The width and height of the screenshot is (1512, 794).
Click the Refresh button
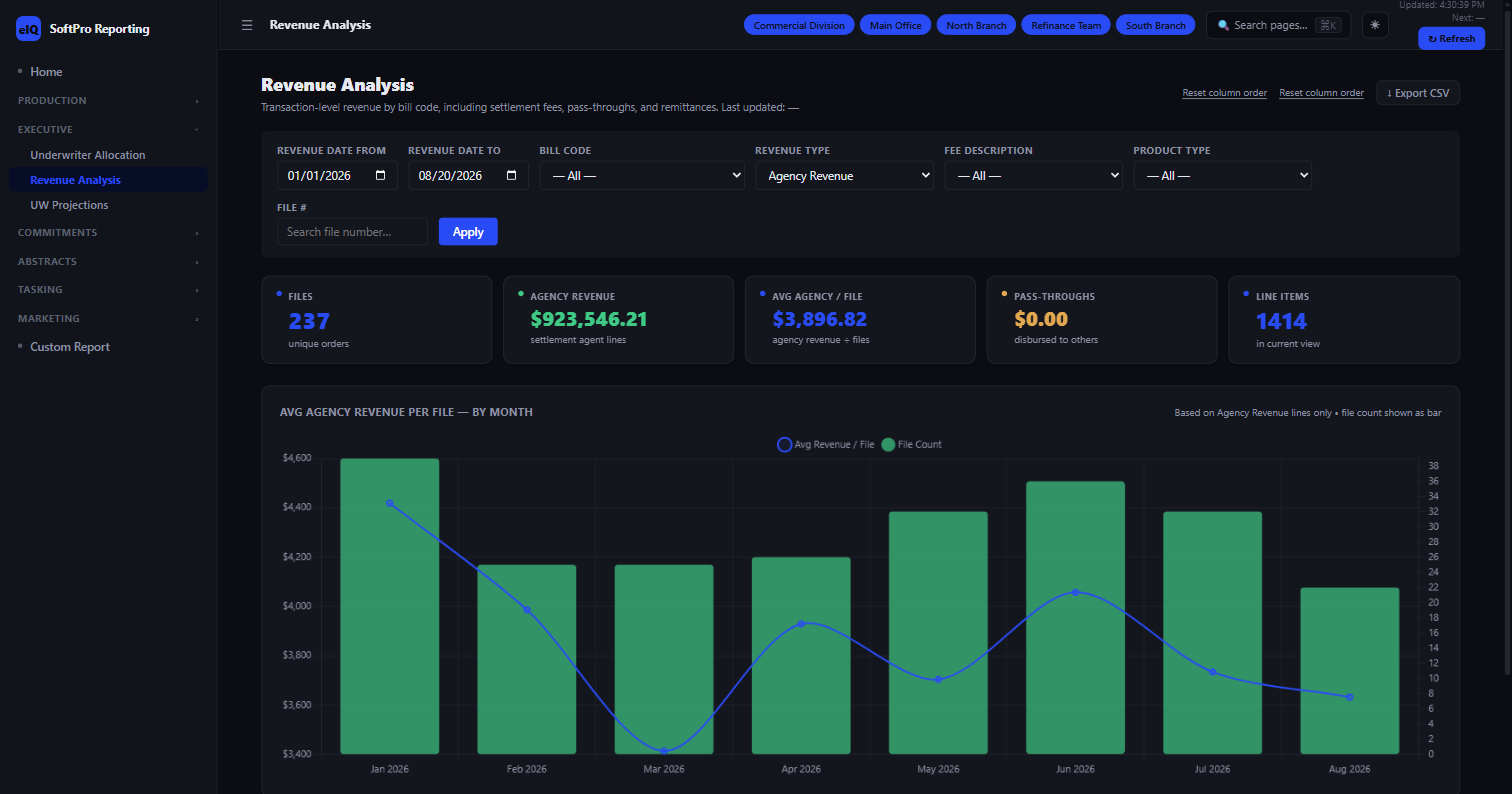[x=1451, y=38]
